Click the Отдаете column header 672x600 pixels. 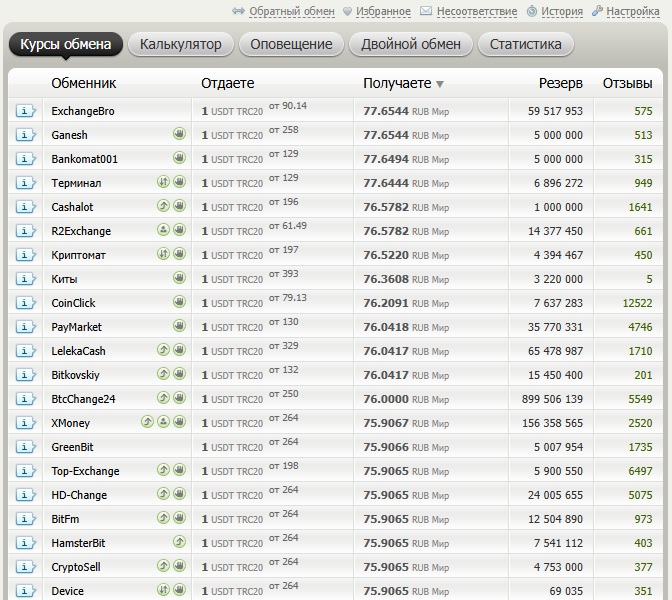(228, 83)
